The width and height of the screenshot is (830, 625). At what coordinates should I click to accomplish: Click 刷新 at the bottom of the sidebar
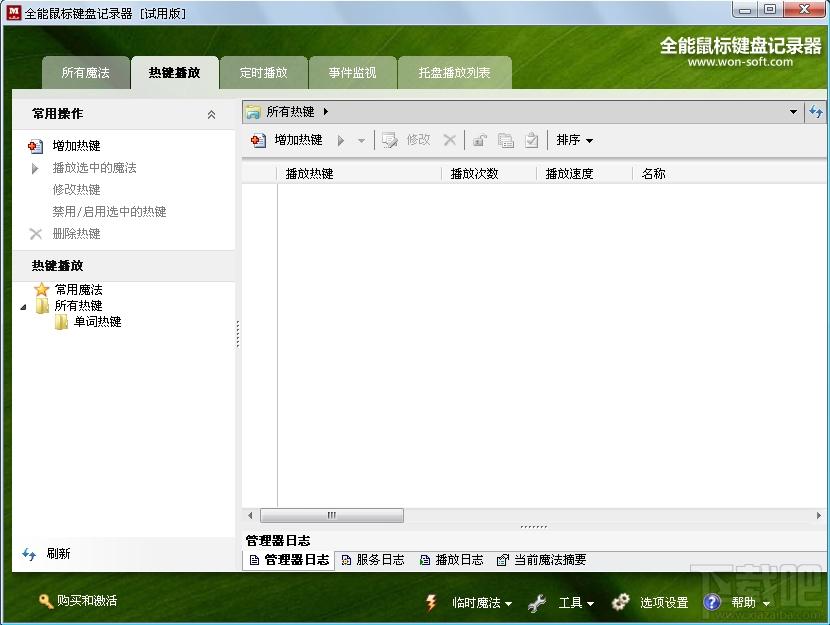click(x=58, y=554)
